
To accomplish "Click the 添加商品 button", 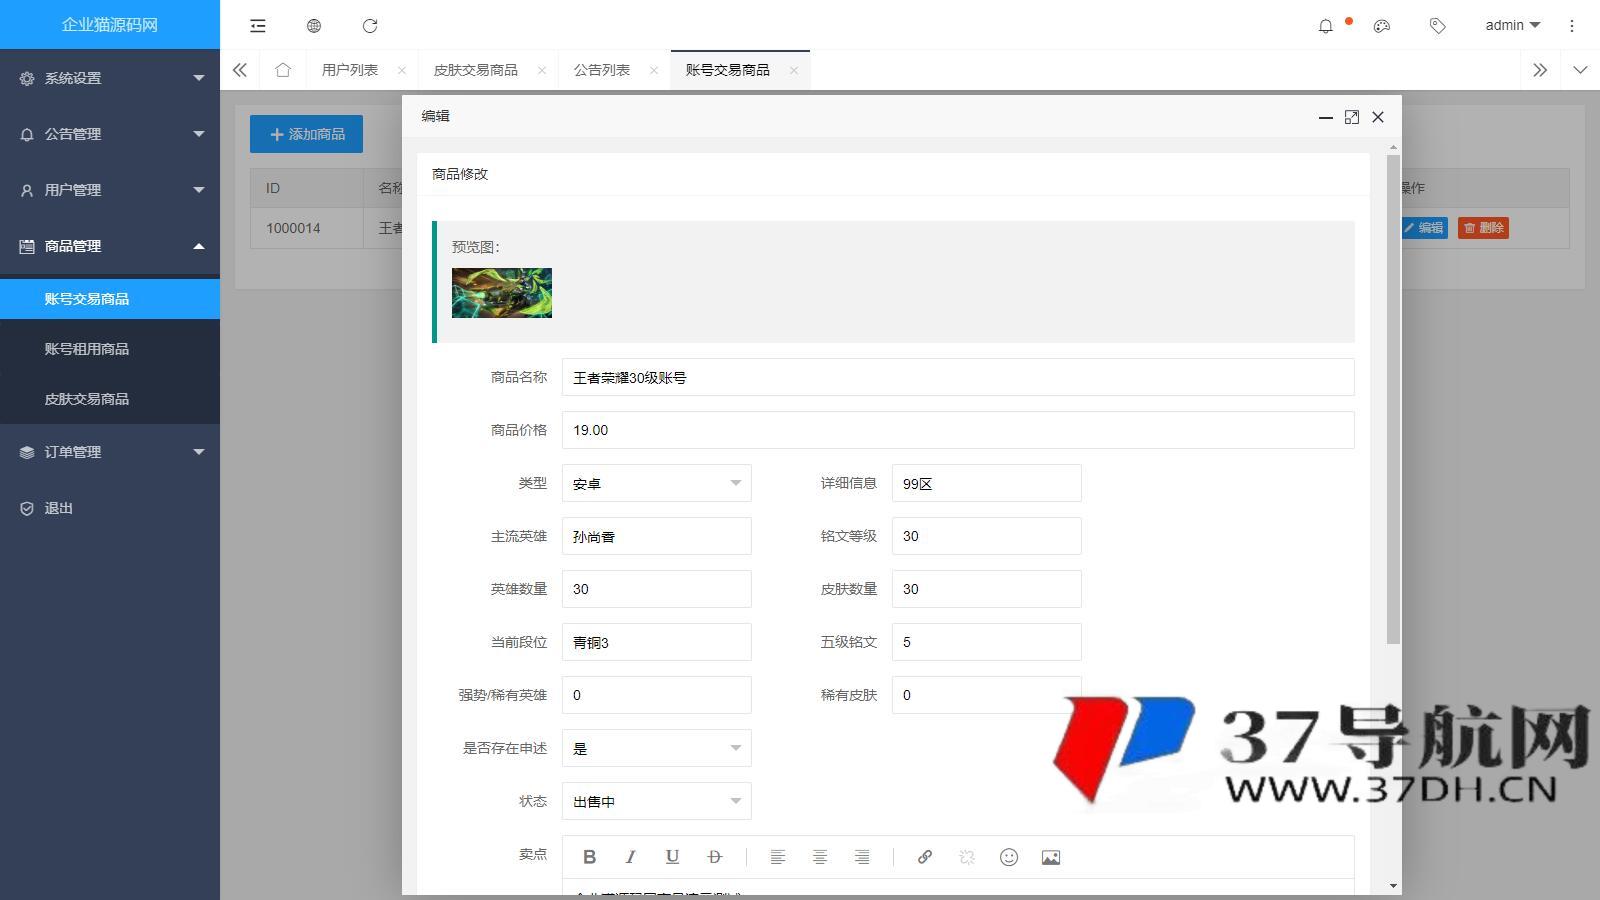I will coord(306,133).
